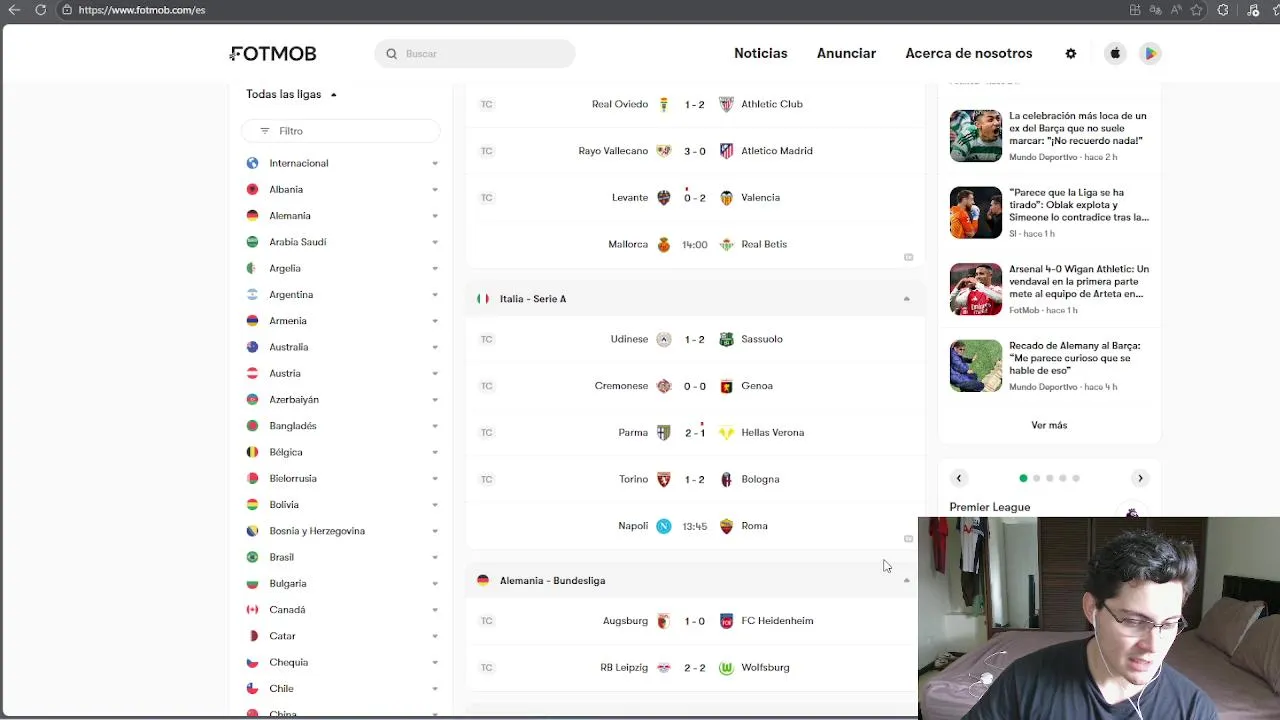Select the Chile country row
The image size is (1280, 720).
341,688
